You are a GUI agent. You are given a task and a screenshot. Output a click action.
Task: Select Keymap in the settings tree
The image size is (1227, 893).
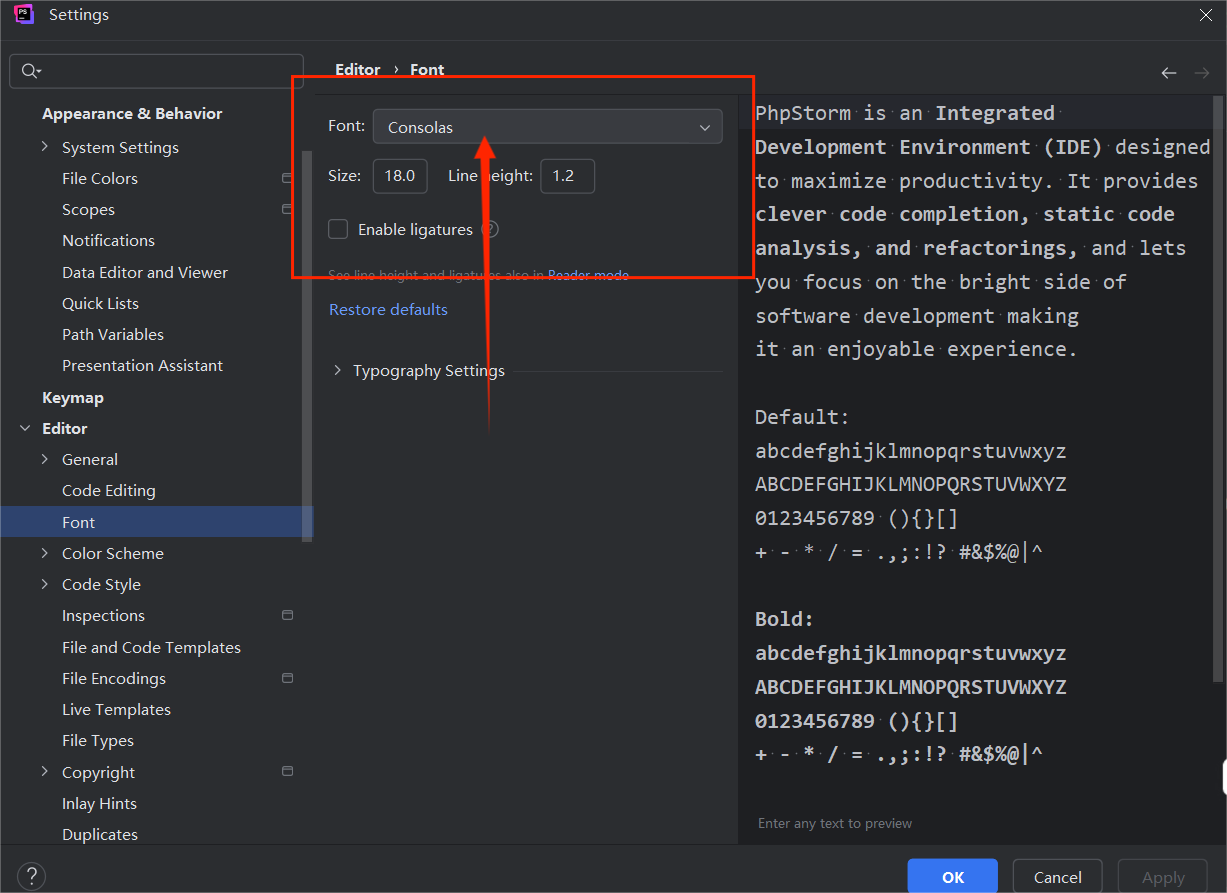coord(72,397)
